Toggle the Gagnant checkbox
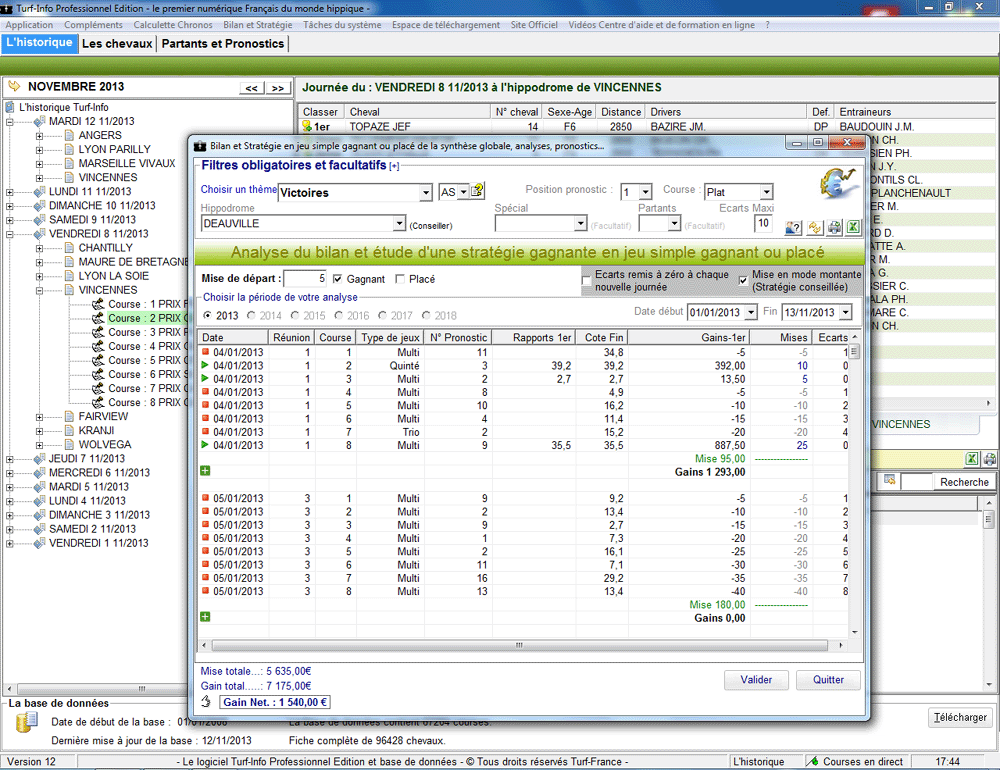1000x770 pixels. [x=337, y=279]
